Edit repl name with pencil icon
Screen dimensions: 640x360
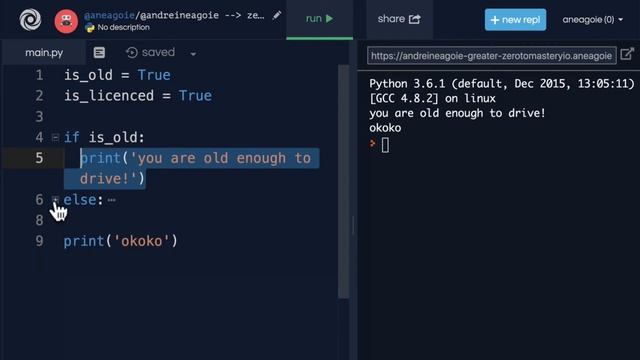(277, 16)
